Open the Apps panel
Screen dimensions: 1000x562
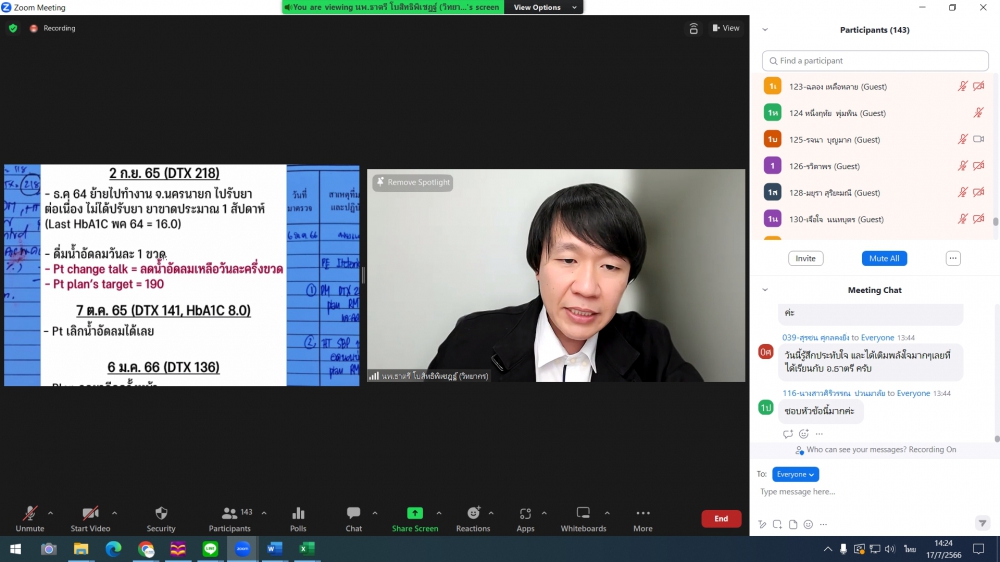525,518
